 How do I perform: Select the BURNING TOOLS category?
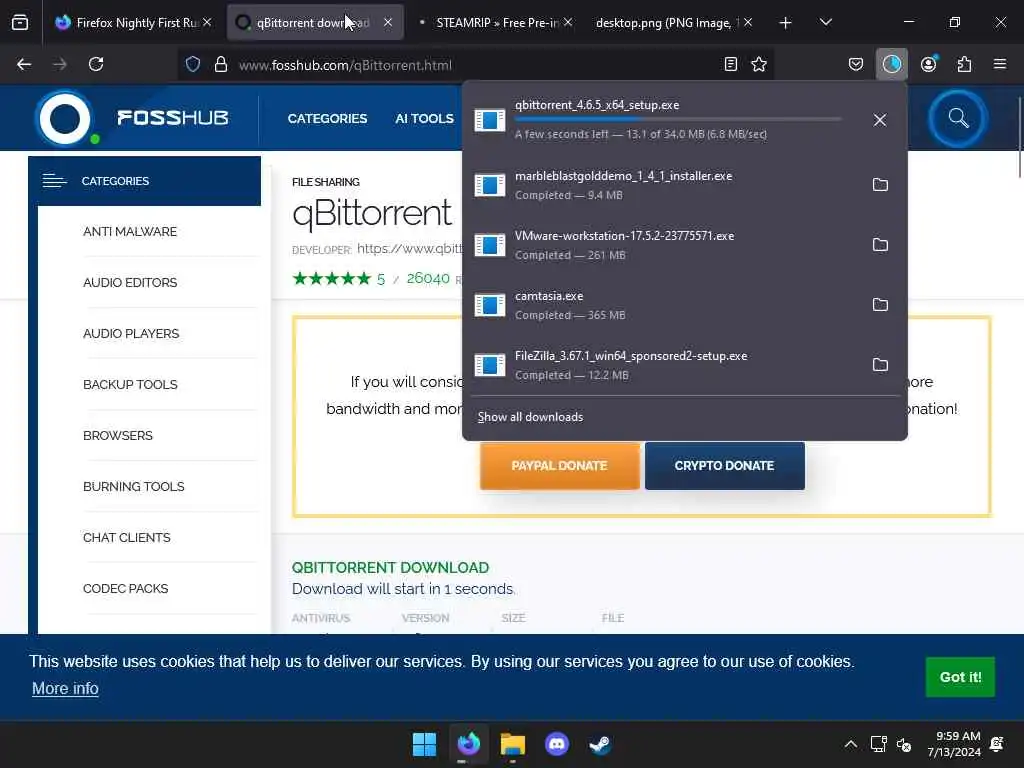coord(133,487)
